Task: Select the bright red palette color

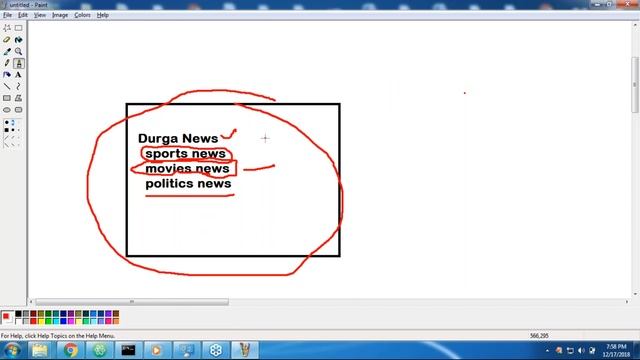Action: tap(33, 321)
